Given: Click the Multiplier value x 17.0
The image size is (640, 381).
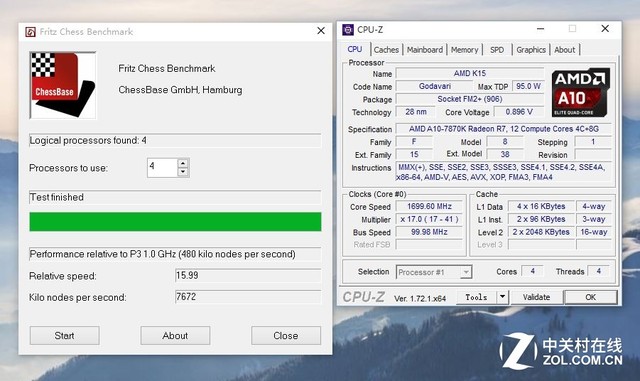Looking at the screenshot, I should click(429, 219).
